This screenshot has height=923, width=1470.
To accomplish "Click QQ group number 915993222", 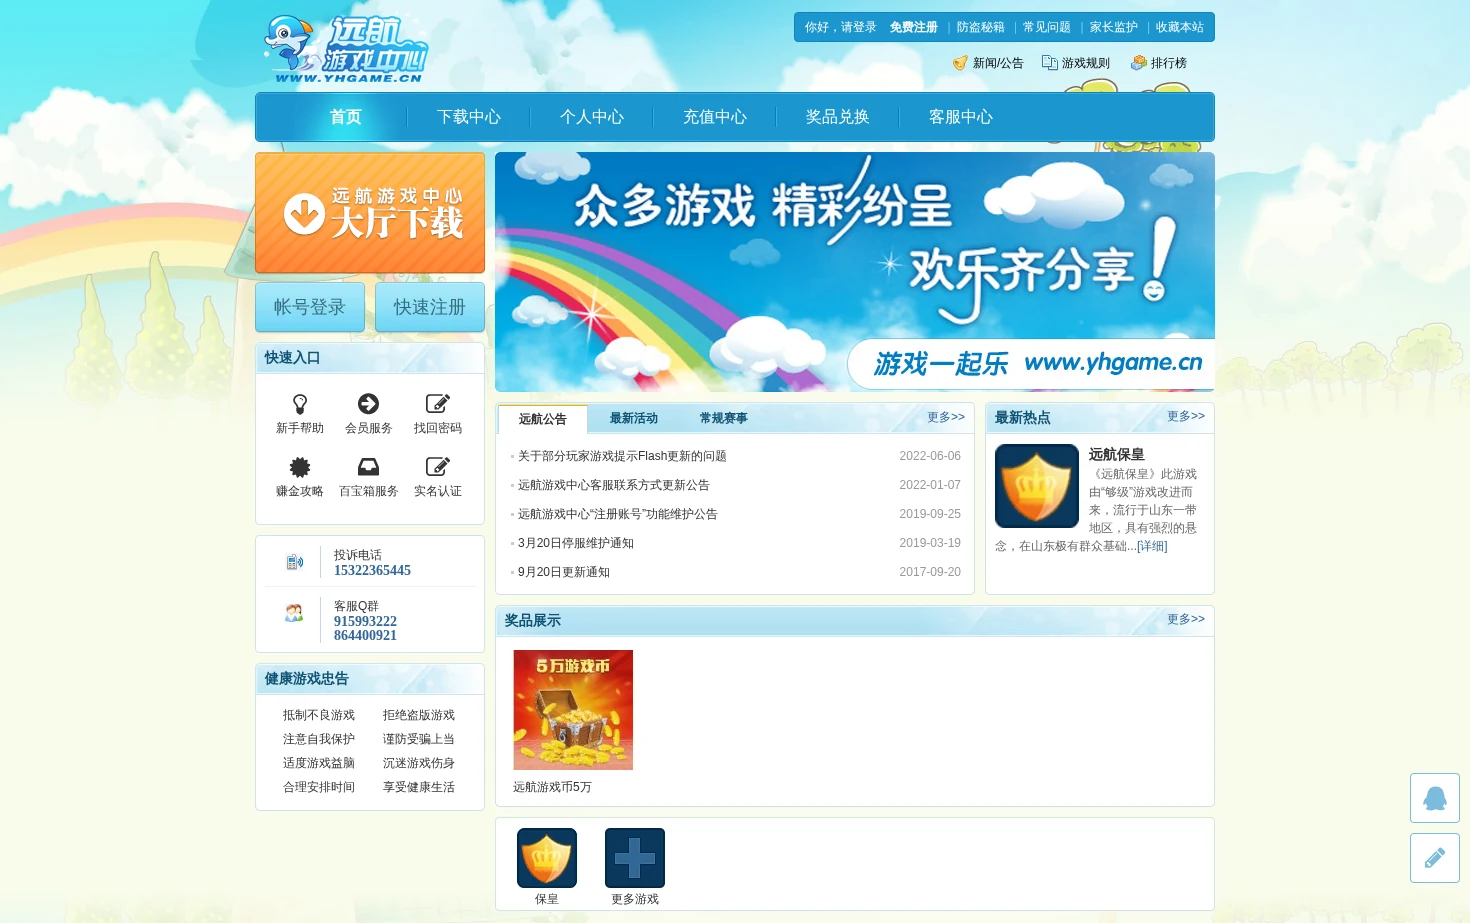I will (x=365, y=621).
